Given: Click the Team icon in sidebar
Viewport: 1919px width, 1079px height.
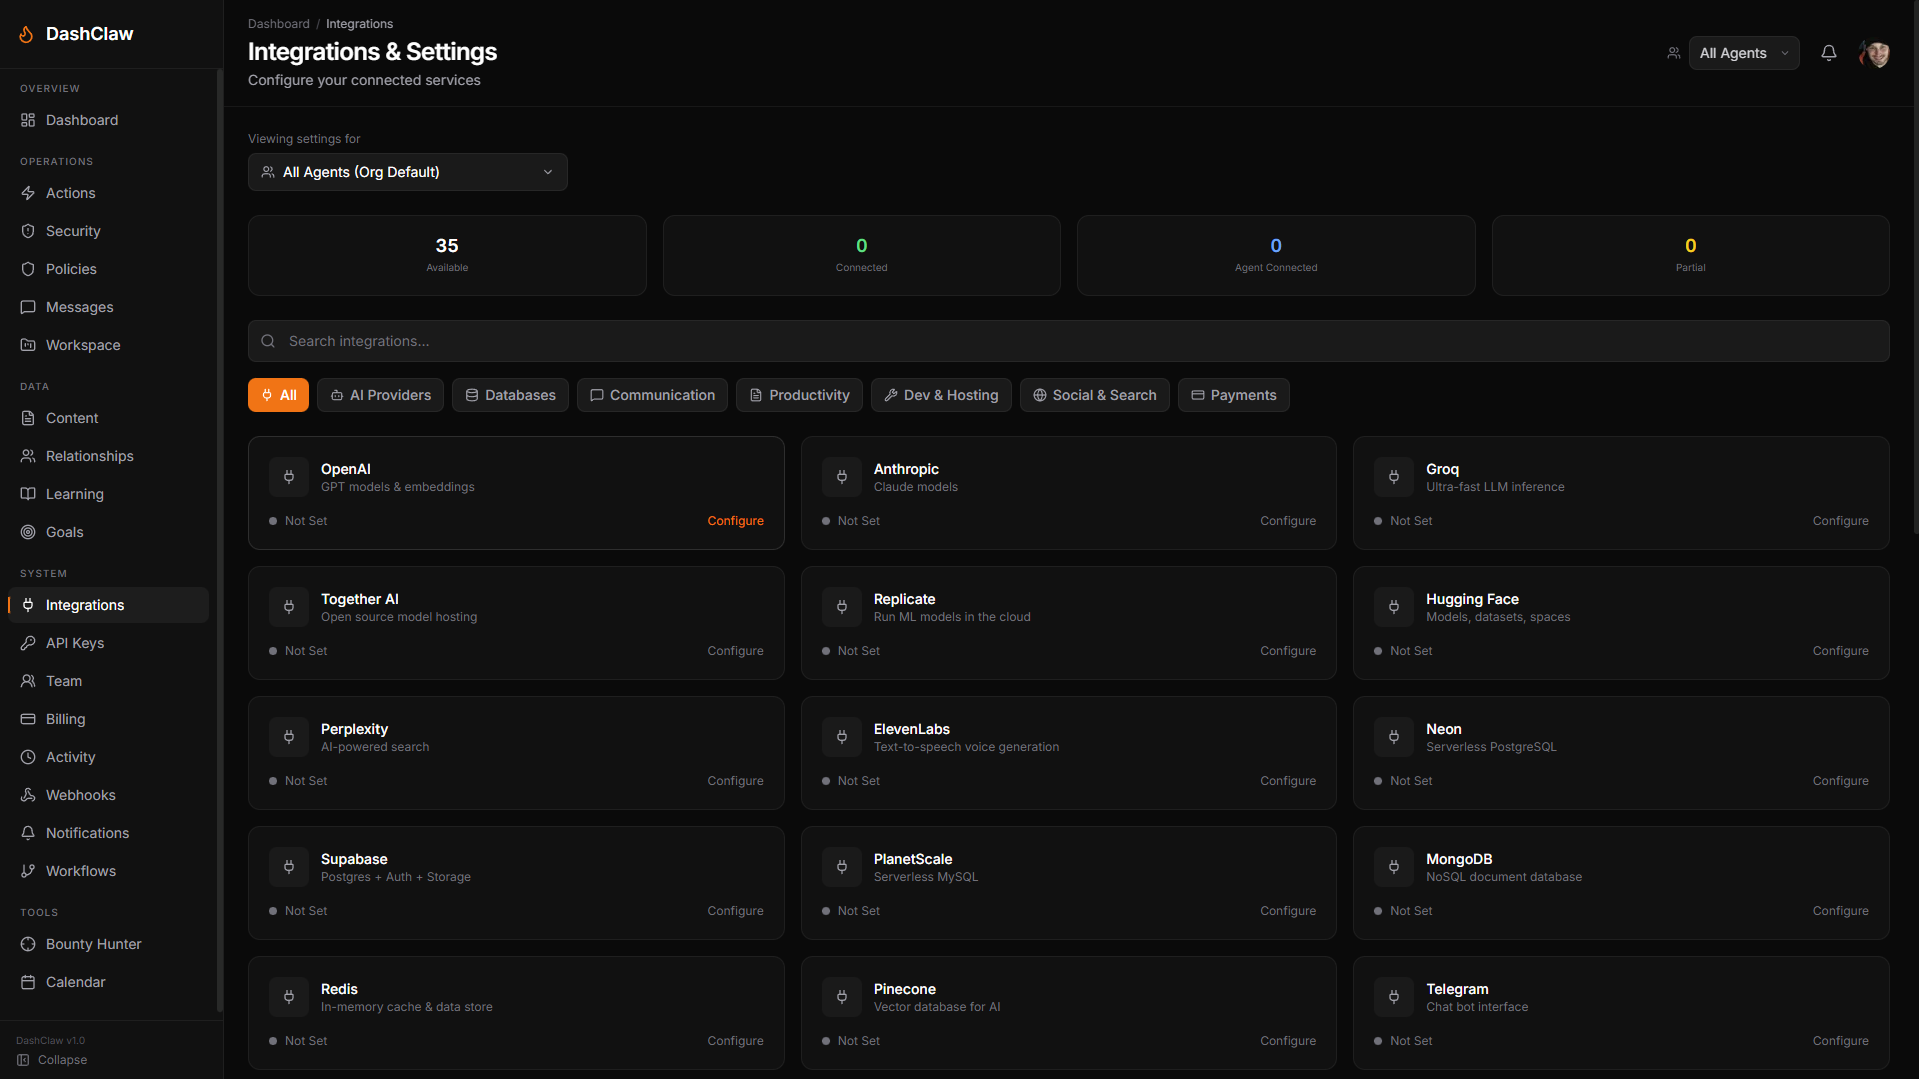Looking at the screenshot, I should point(28,681).
